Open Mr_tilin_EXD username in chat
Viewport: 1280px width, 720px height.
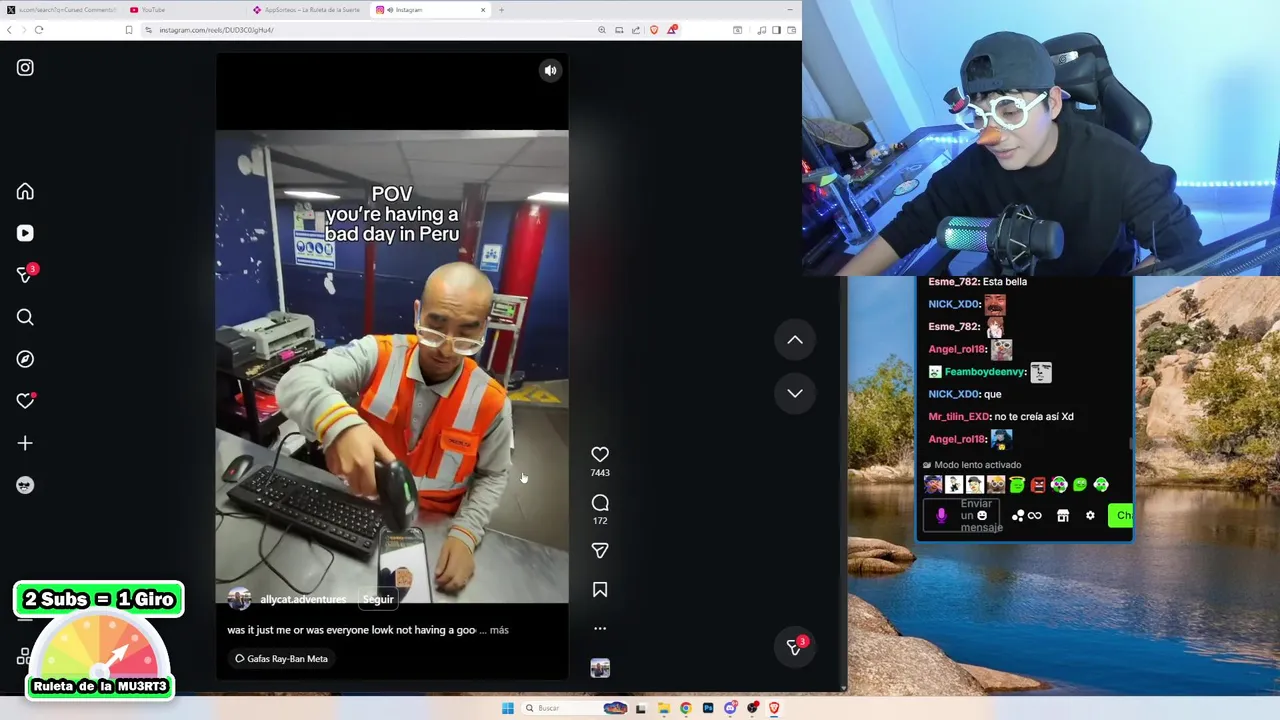click(959, 417)
